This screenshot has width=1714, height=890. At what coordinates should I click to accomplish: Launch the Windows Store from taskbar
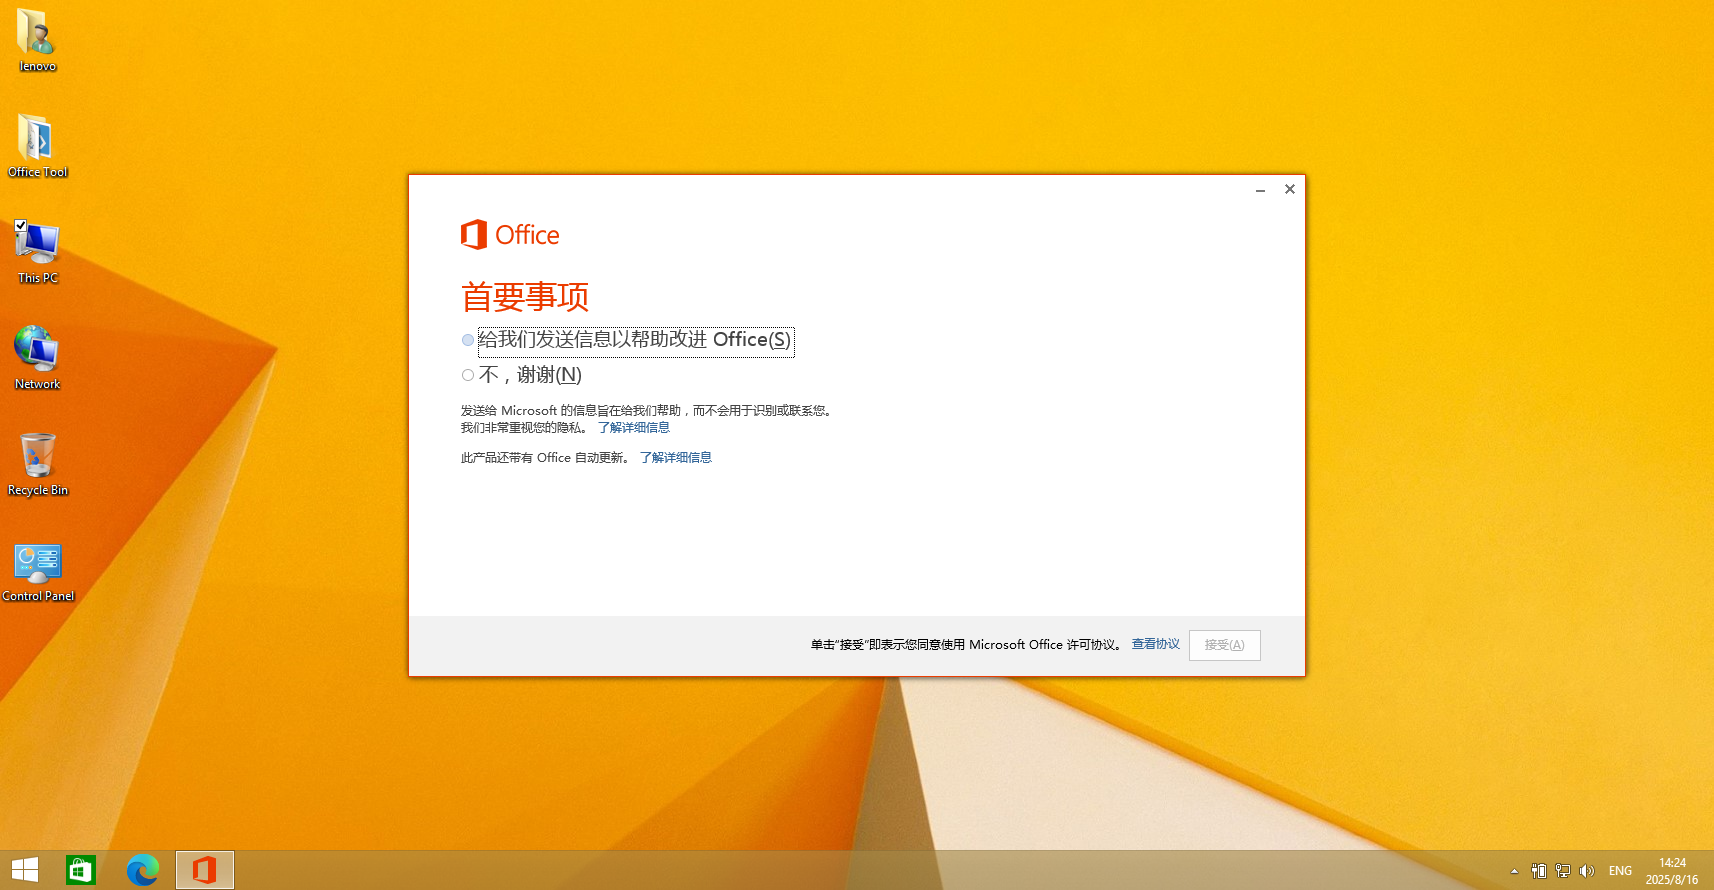[81, 870]
